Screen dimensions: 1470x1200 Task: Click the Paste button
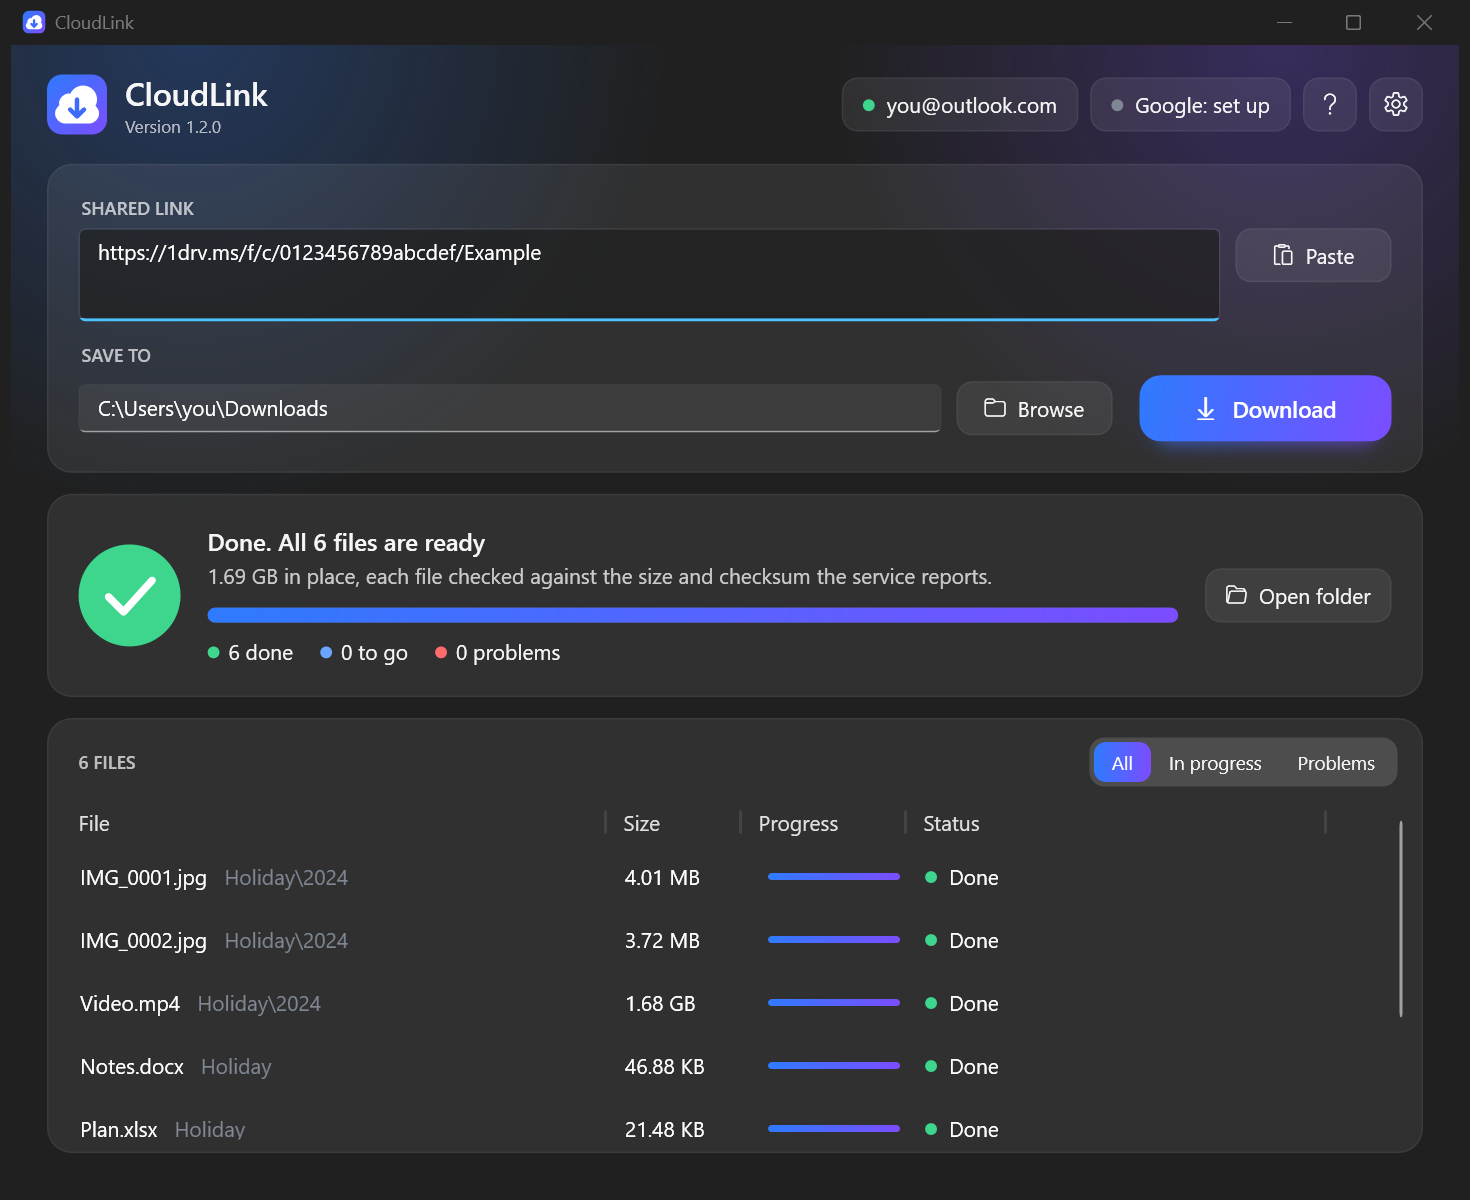click(1313, 256)
